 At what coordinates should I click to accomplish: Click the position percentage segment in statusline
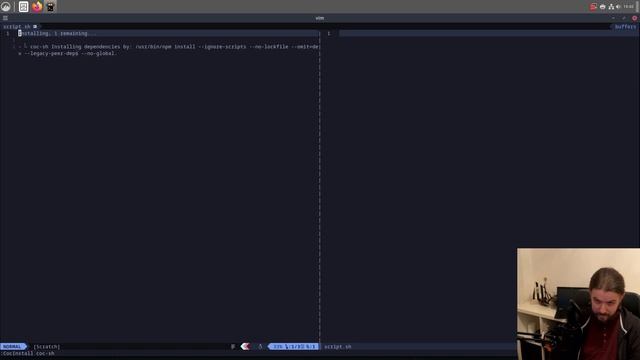(x=293, y=347)
